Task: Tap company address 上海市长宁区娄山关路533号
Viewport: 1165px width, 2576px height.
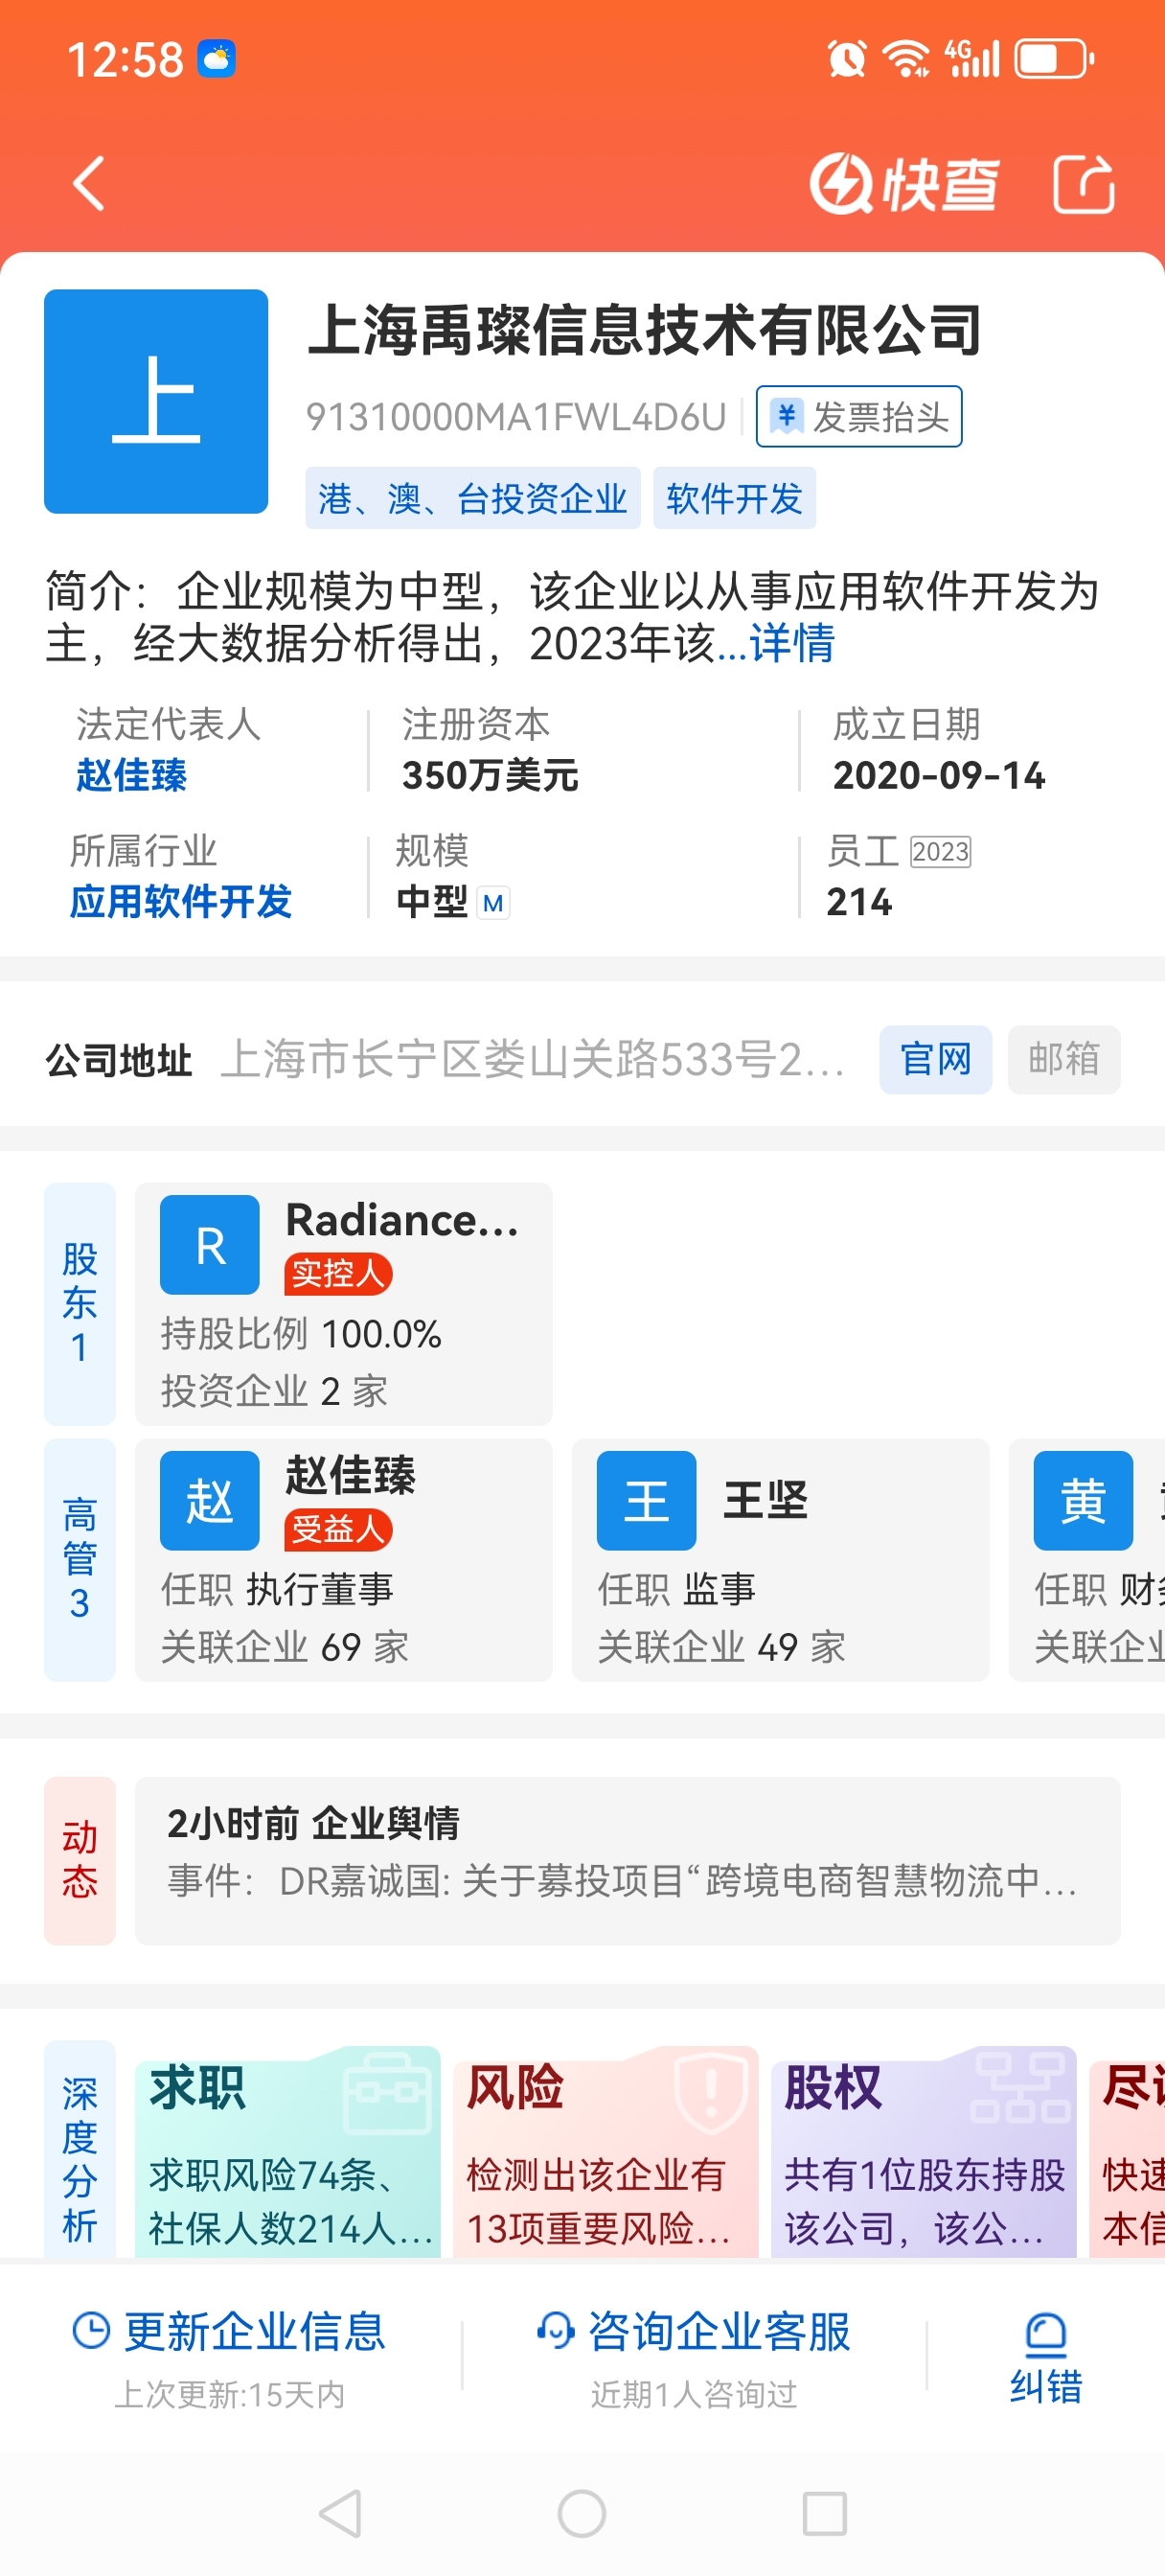Action: pyautogui.click(x=532, y=1059)
